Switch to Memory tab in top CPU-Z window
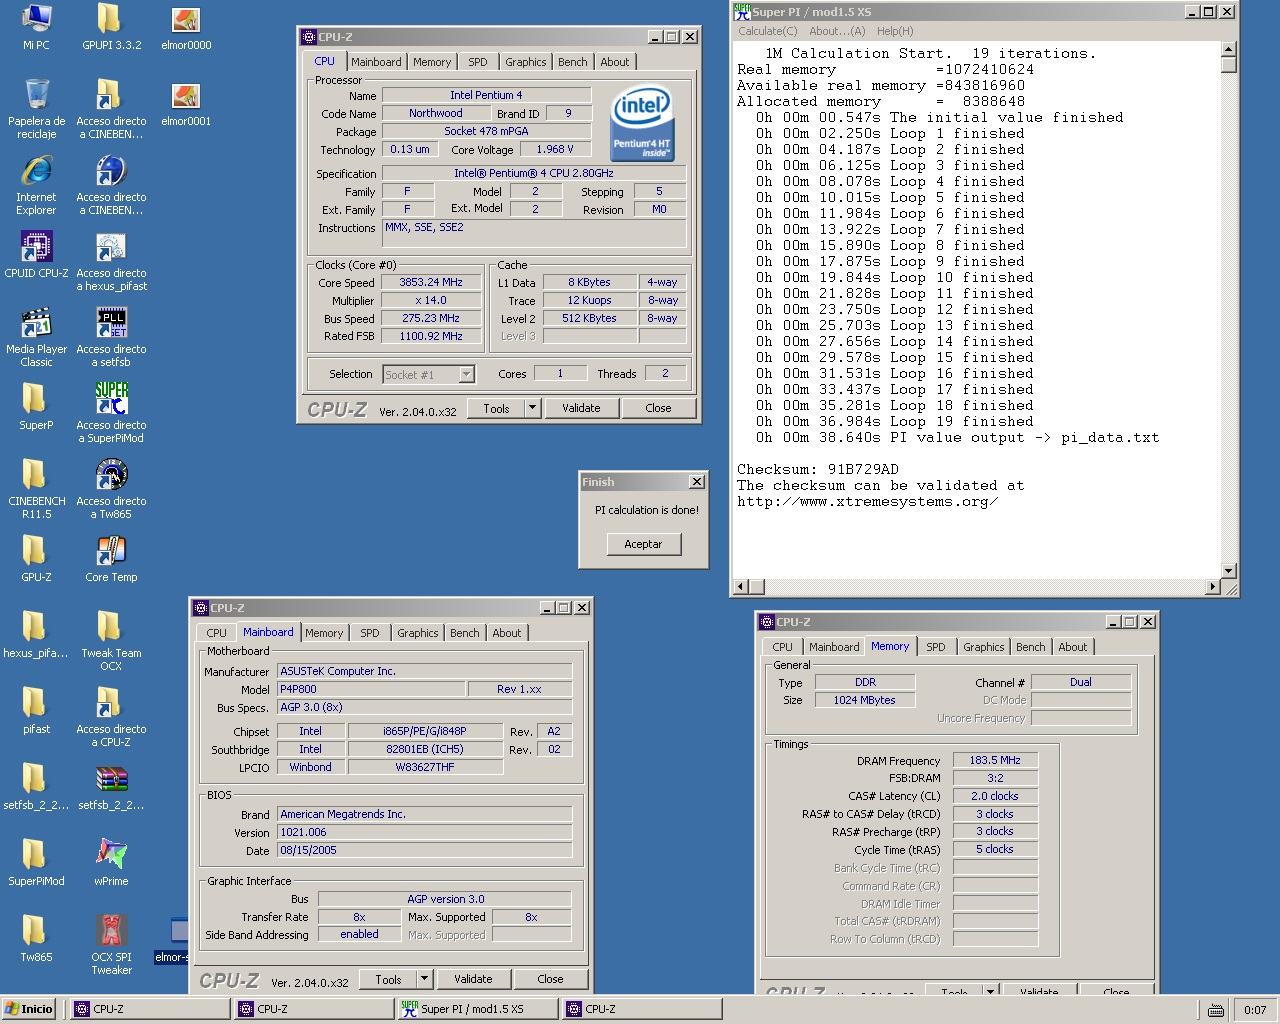This screenshot has width=1280, height=1024. [432, 62]
